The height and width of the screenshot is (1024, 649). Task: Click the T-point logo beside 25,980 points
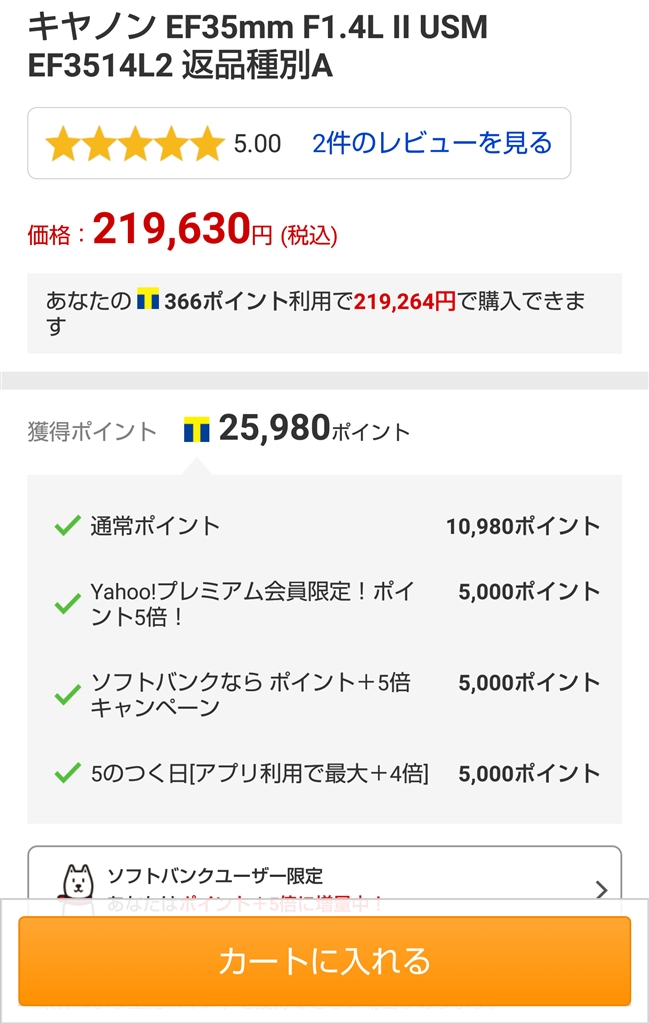click(197, 429)
